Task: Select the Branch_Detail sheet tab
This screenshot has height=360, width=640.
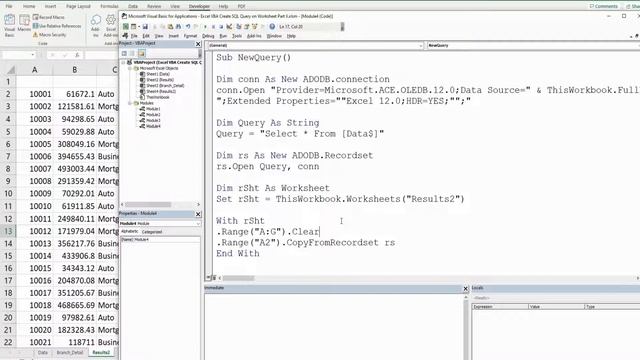Action: pyautogui.click(x=70, y=353)
